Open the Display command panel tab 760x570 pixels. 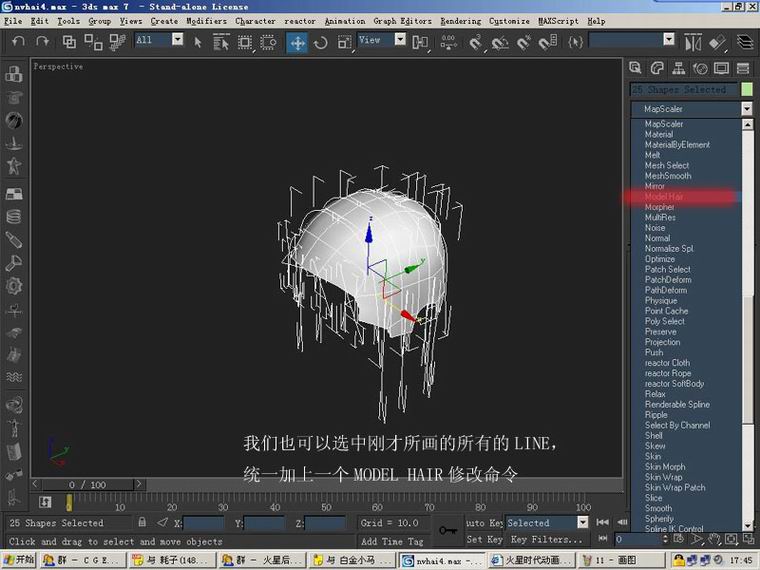[x=721, y=68]
